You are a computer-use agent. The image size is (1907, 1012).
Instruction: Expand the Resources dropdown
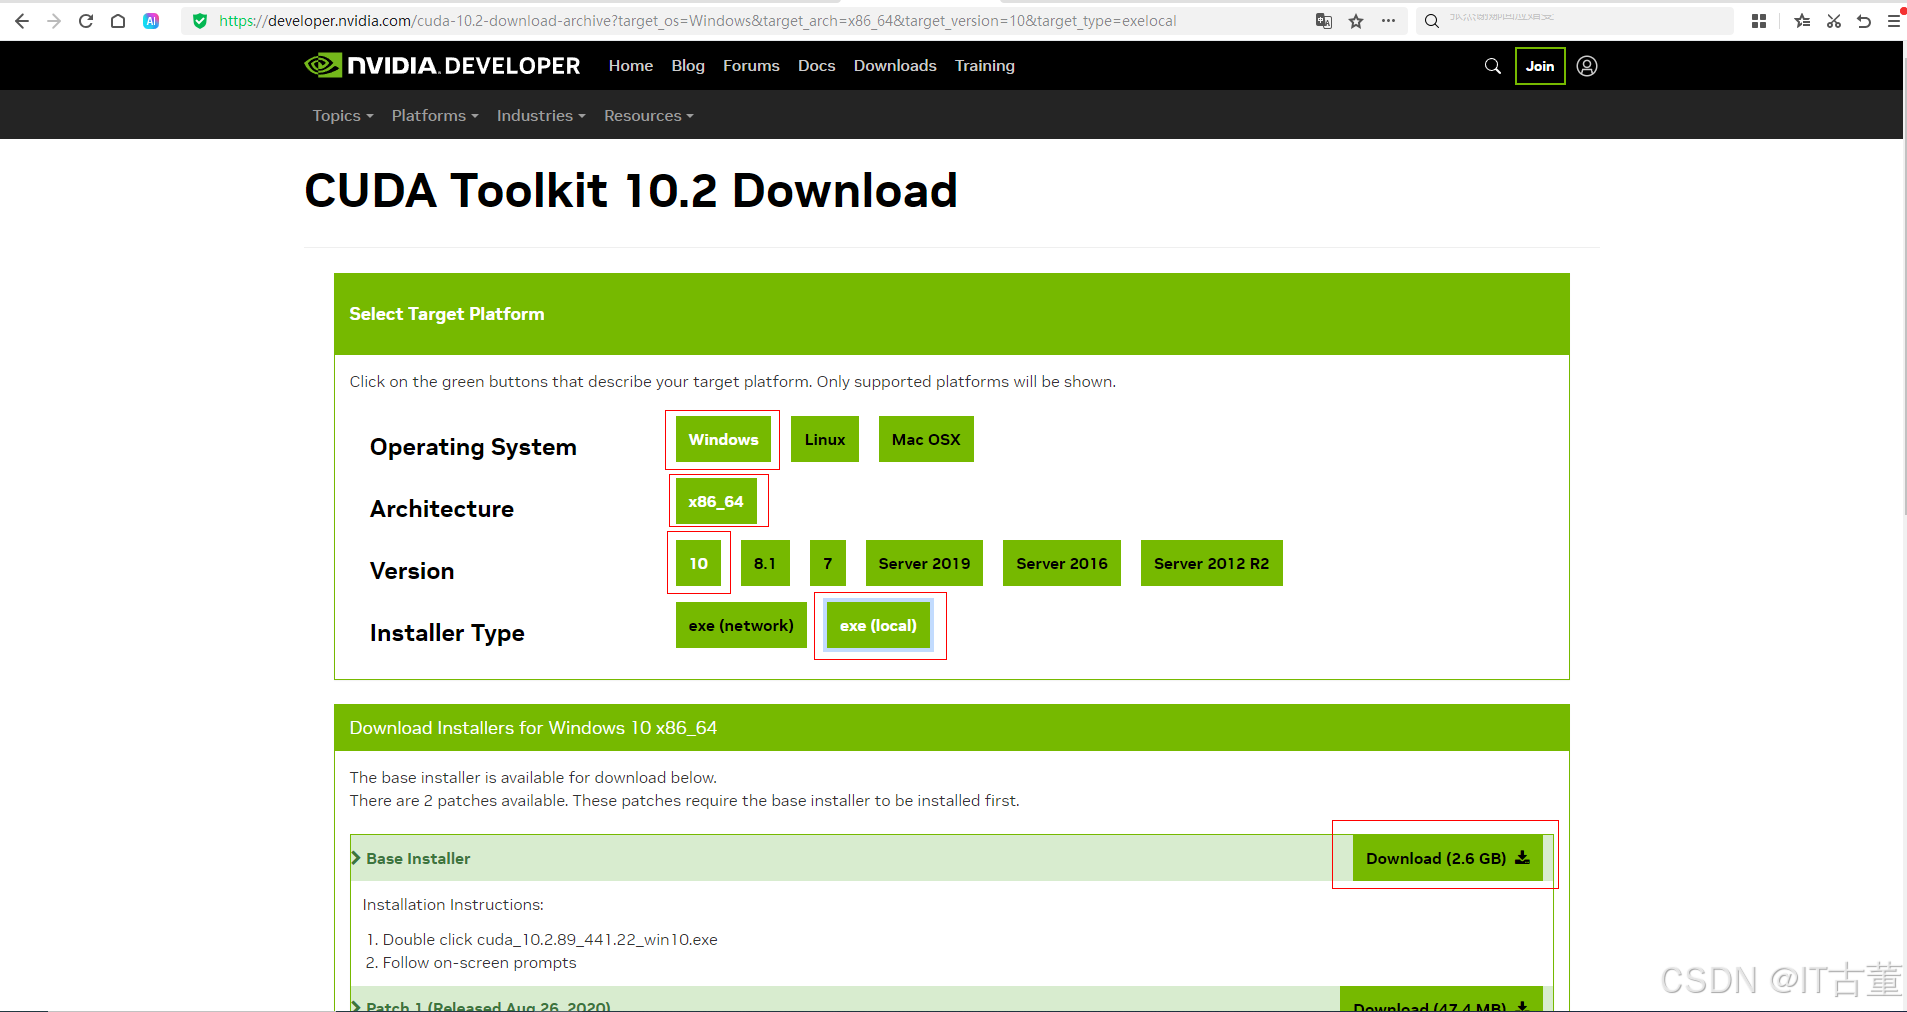click(648, 116)
